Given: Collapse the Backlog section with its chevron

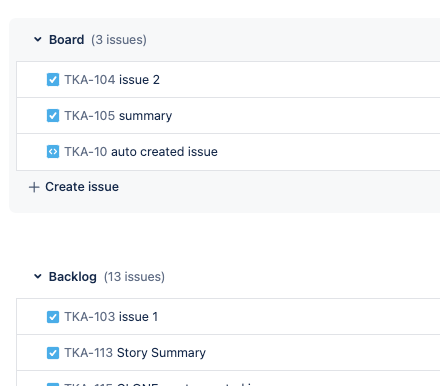Looking at the screenshot, I should [38, 277].
